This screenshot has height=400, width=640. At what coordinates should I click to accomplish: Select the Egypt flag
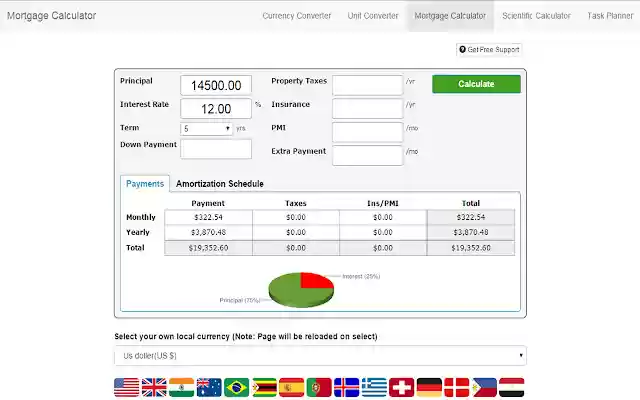point(511,387)
